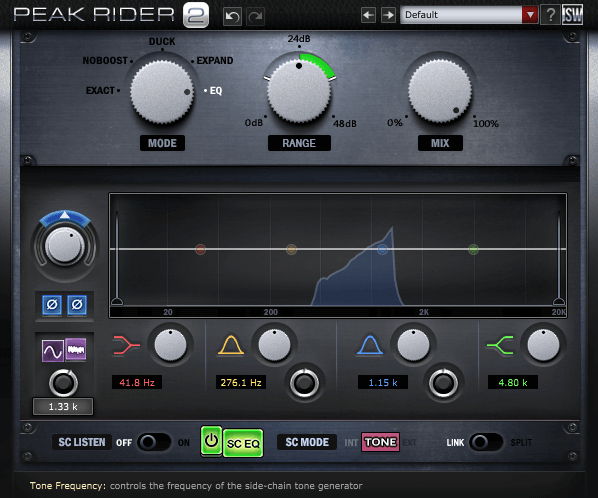Click the undo arrow icon
Viewport: 598px width, 498px height.
click(x=232, y=16)
